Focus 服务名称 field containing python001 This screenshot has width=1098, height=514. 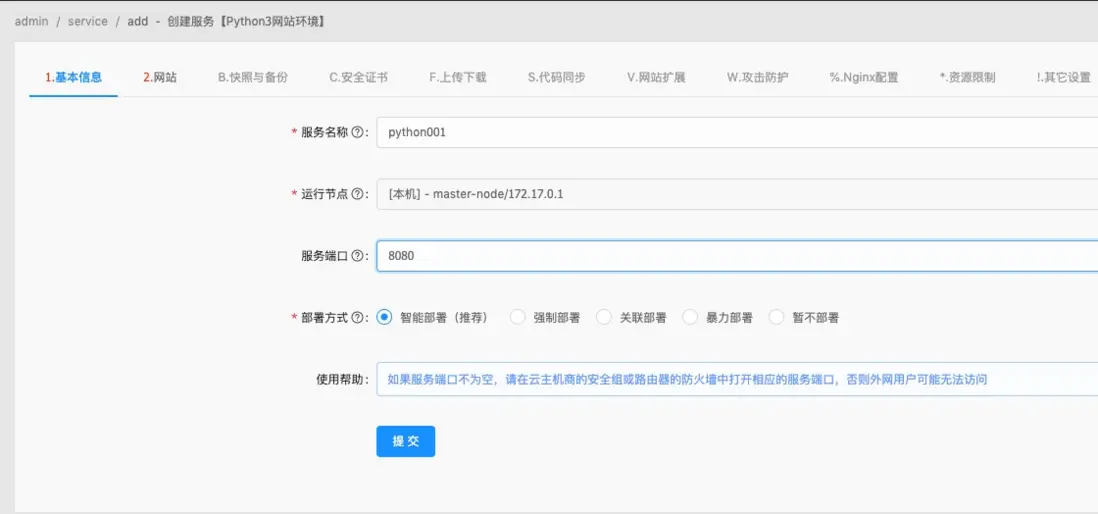[x=737, y=132]
